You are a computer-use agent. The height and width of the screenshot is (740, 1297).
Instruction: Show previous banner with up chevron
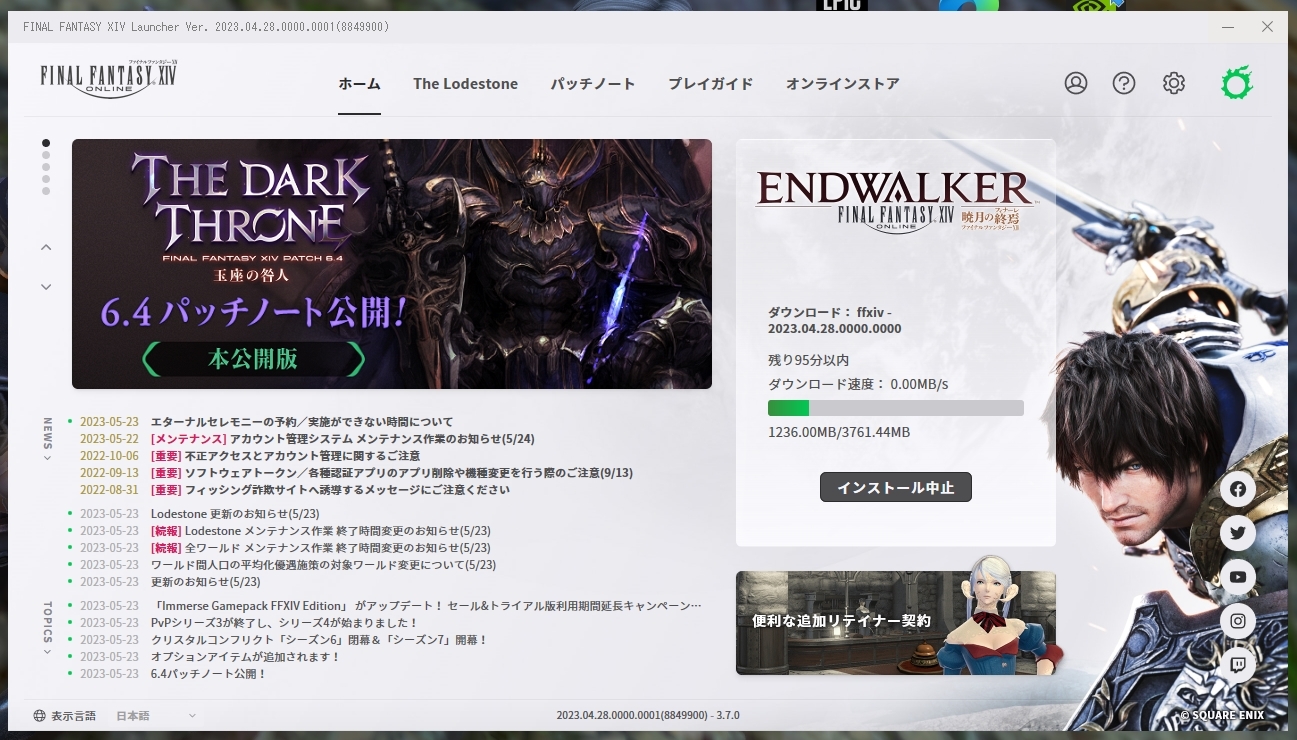[46, 247]
